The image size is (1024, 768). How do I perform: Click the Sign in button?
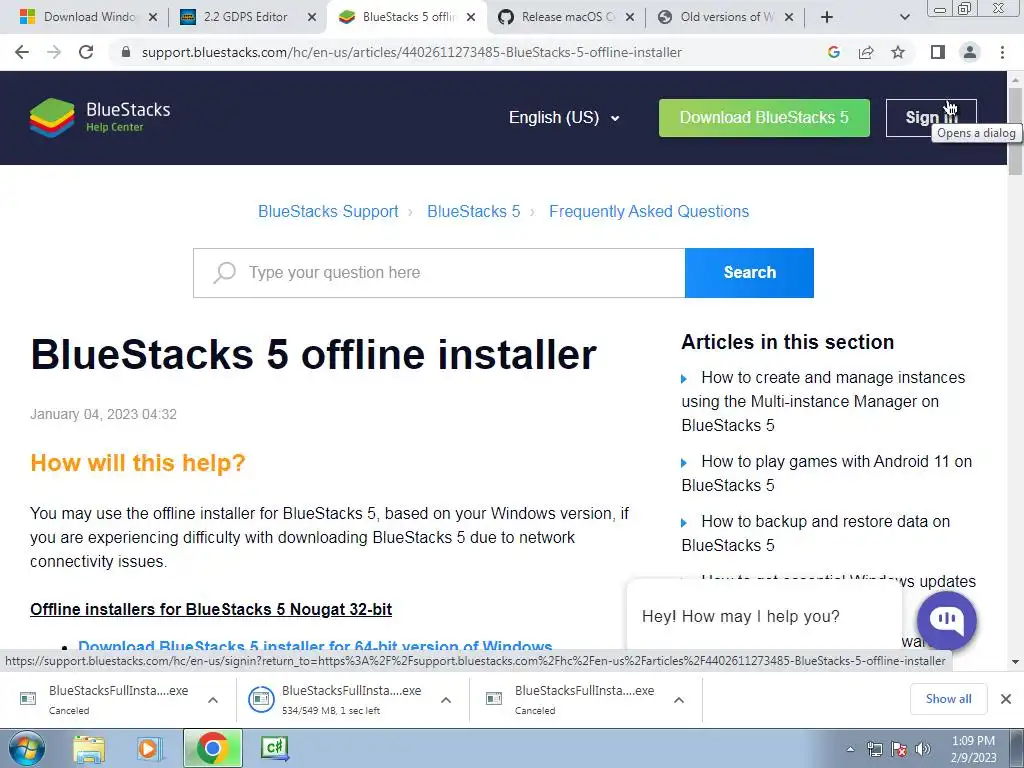click(931, 118)
